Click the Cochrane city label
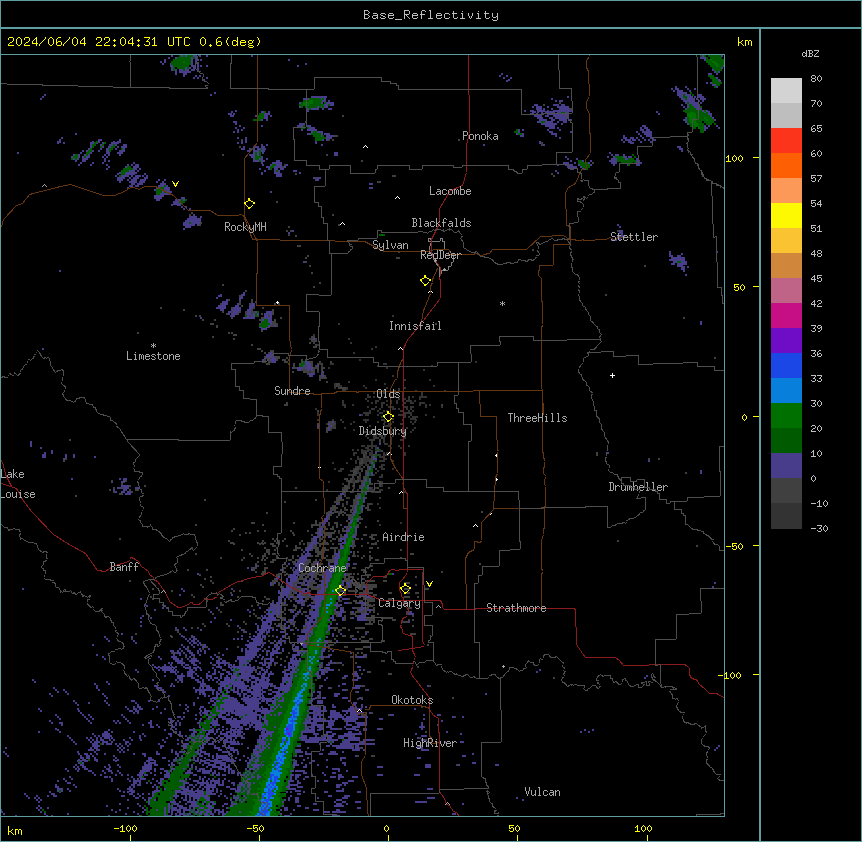862x842 pixels. 322,568
